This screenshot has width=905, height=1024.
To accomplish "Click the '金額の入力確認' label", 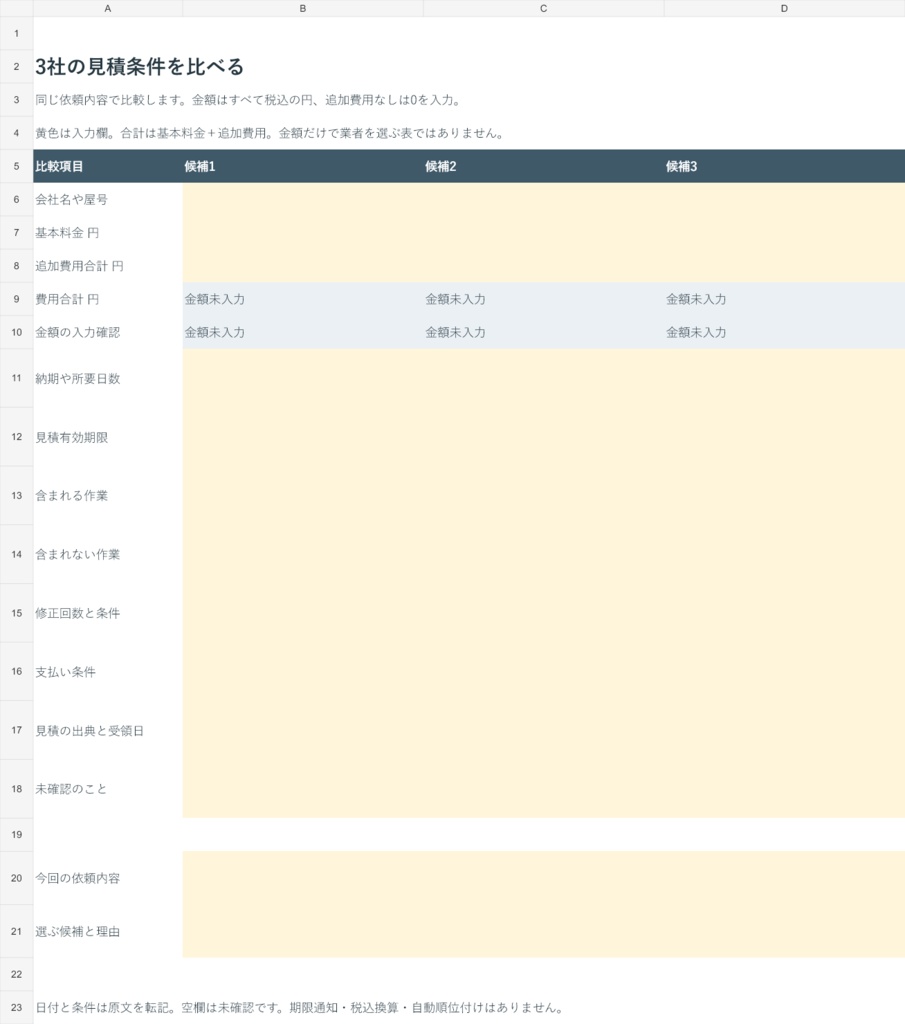I will click(78, 332).
